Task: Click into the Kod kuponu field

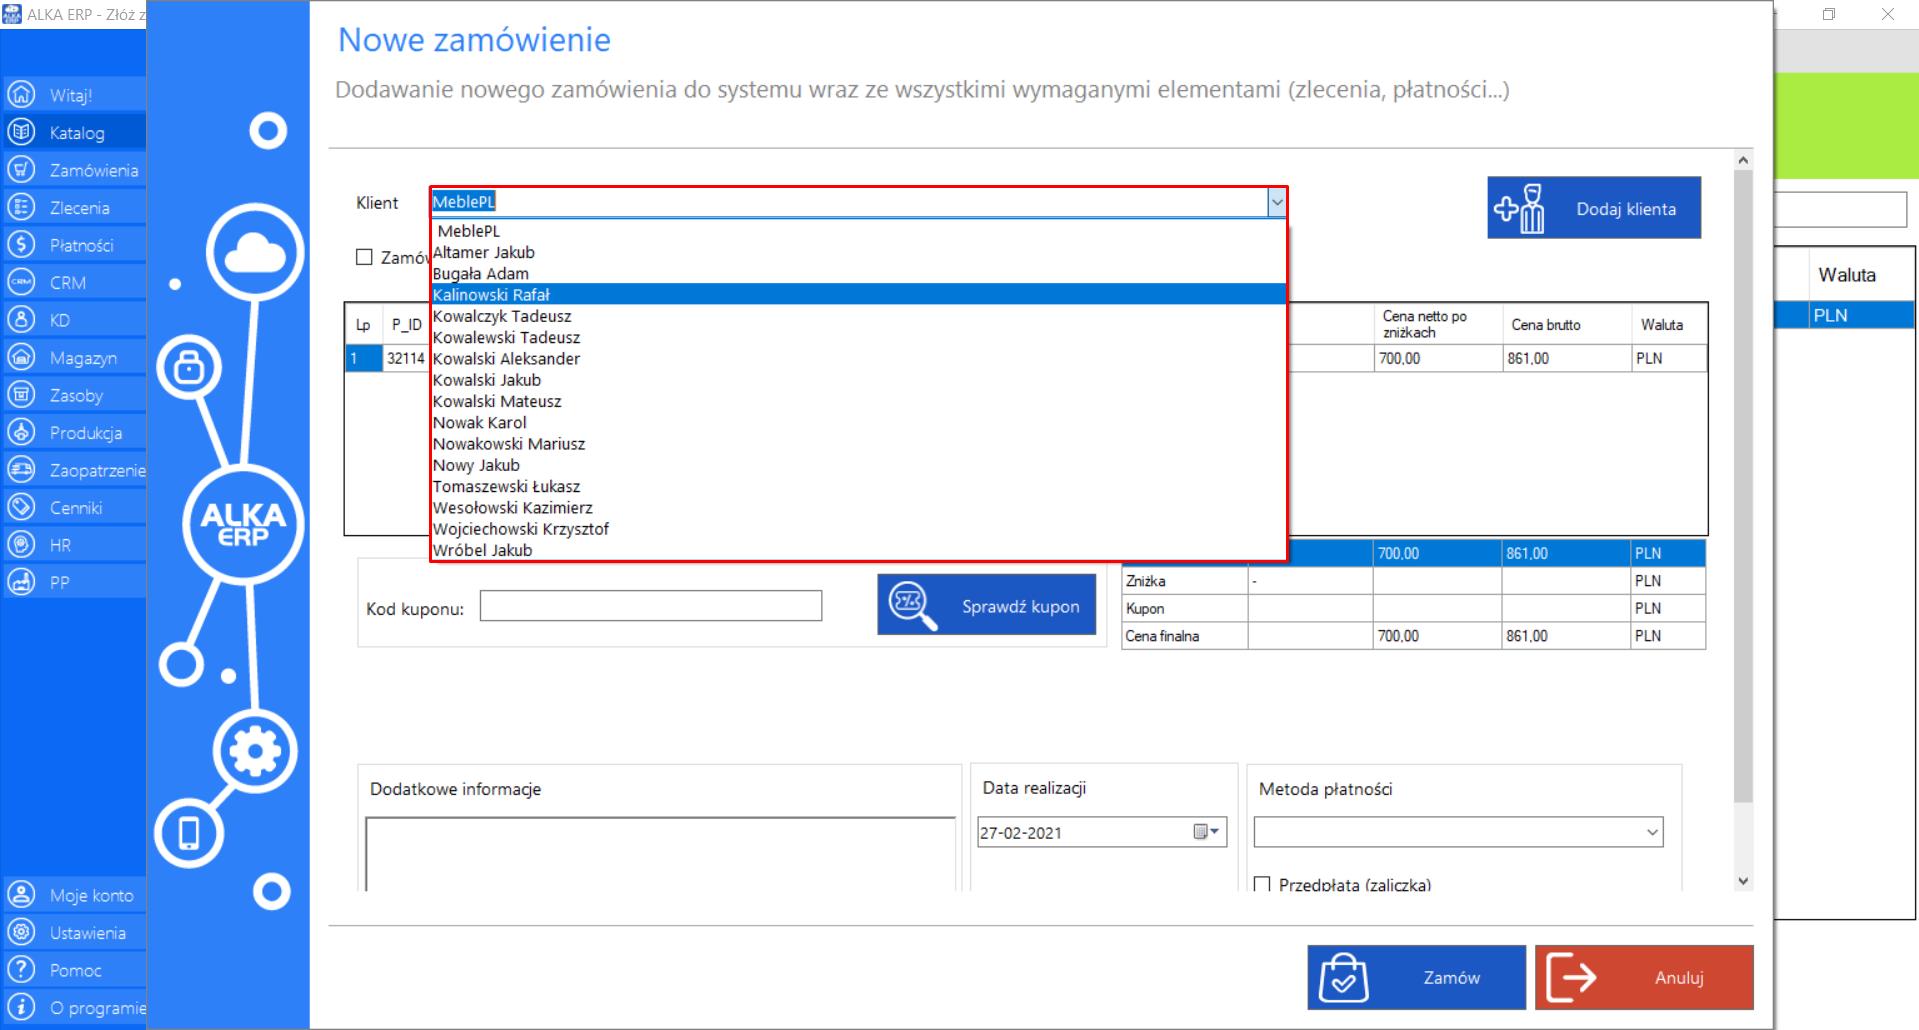Action: pyautogui.click(x=651, y=606)
